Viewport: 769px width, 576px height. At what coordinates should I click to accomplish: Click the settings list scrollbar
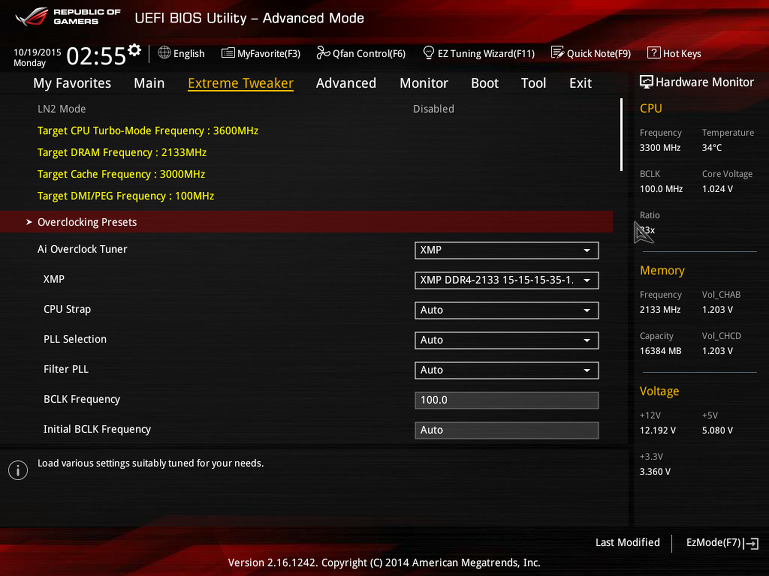(621, 135)
